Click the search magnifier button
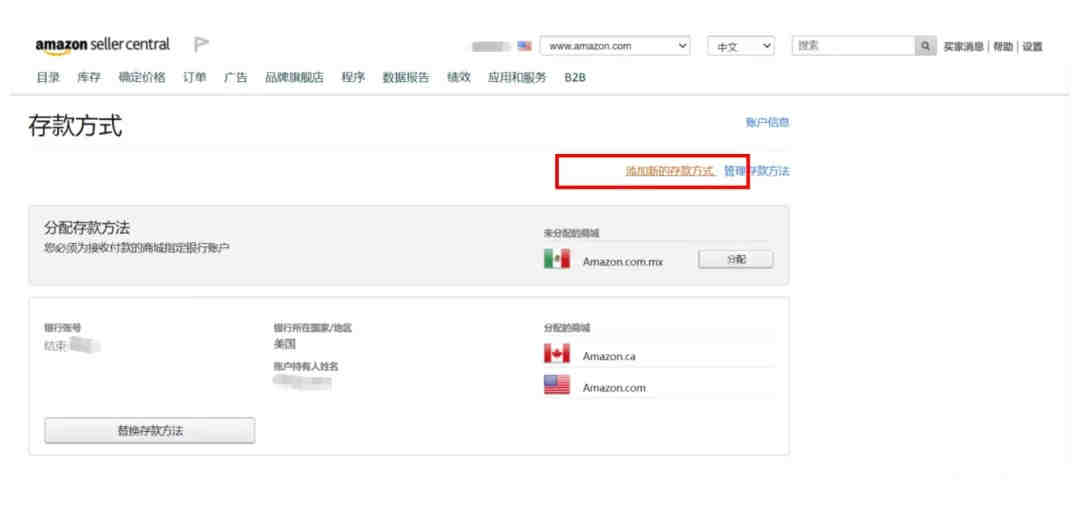The height and width of the screenshot is (510, 1080). pos(925,46)
